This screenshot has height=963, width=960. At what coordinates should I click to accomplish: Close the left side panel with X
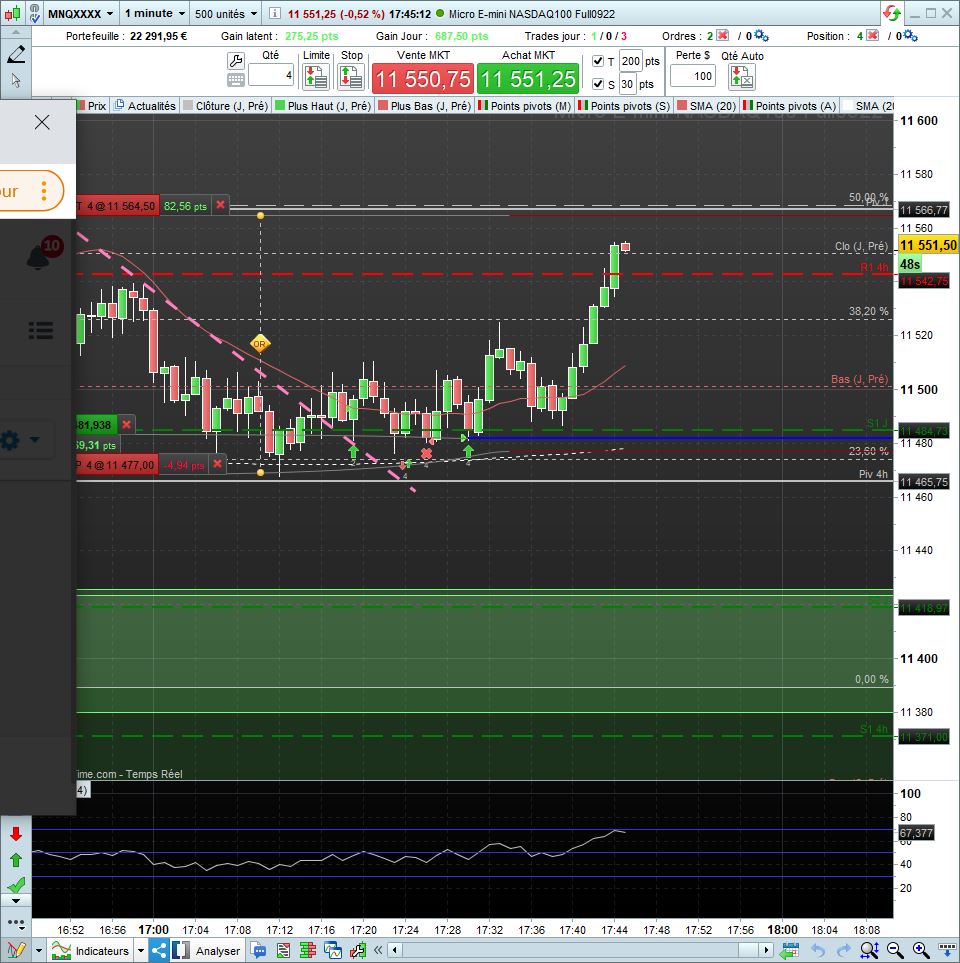tap(42, 122)
